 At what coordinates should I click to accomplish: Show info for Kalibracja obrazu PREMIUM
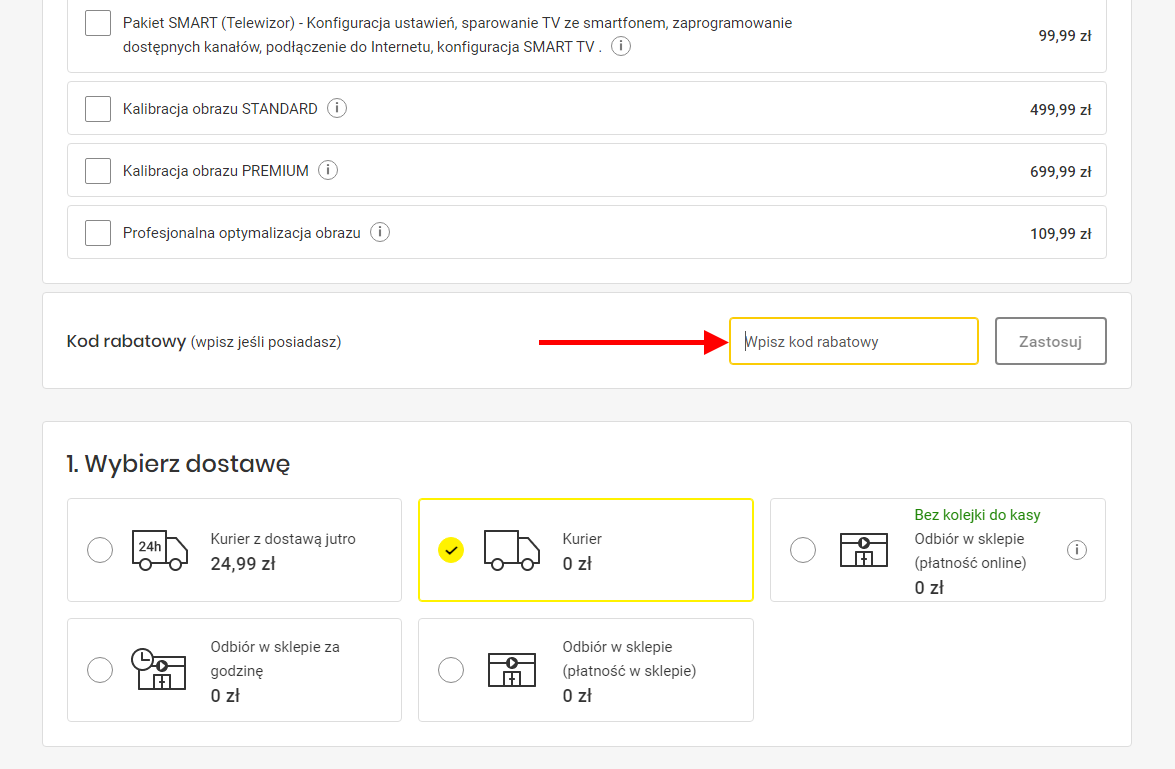pos(328,170)
